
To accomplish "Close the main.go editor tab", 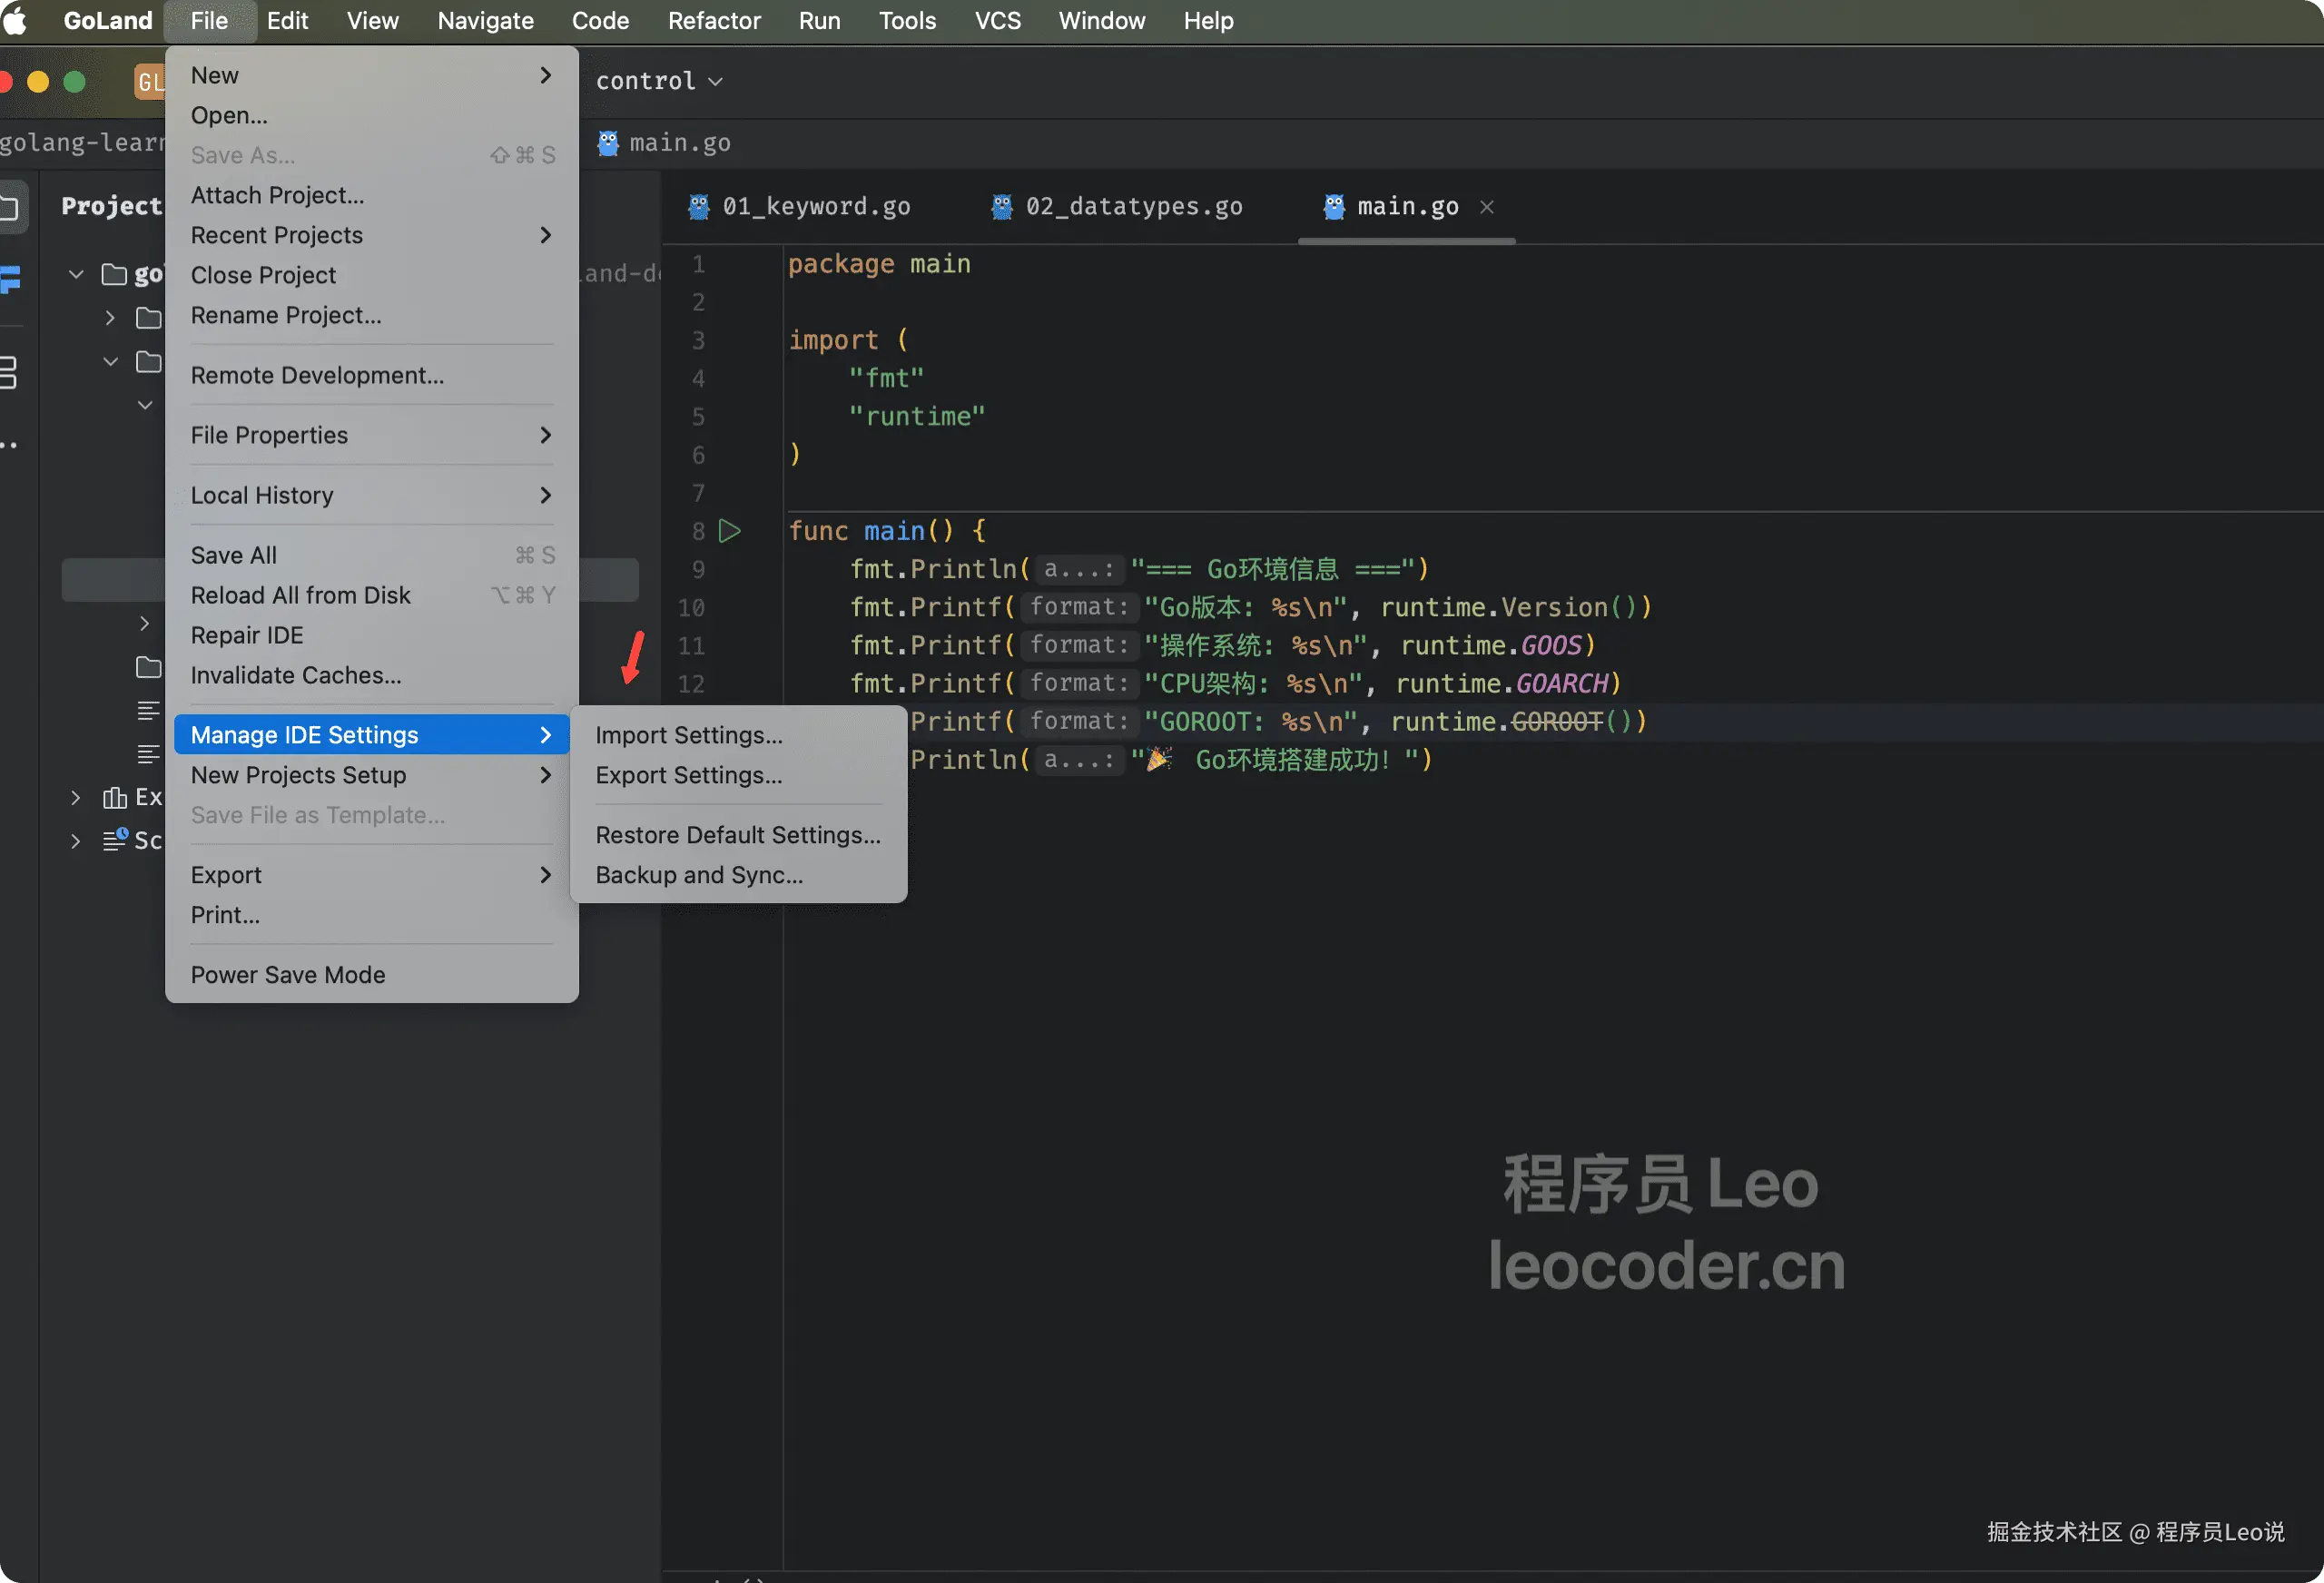I will pyautogui.click(x=1487, y=207).
